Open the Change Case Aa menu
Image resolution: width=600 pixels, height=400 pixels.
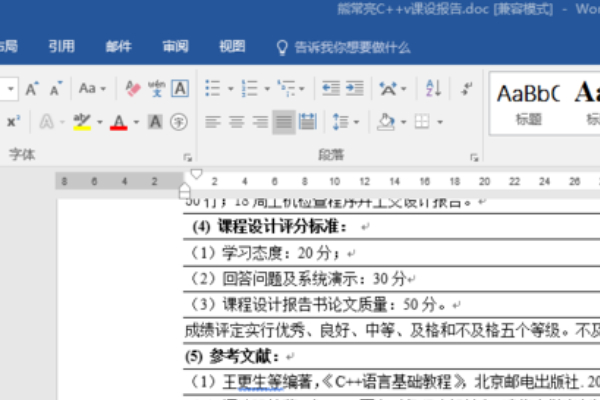click(x=92, y=89)
